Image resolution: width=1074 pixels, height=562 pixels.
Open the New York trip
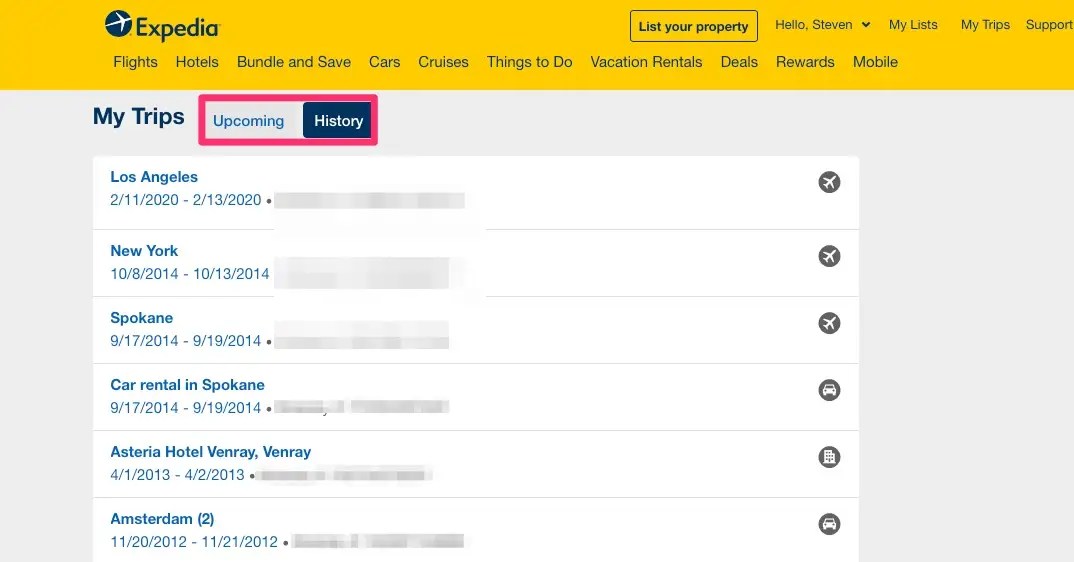pyautogui.click(x=144, y=251)
